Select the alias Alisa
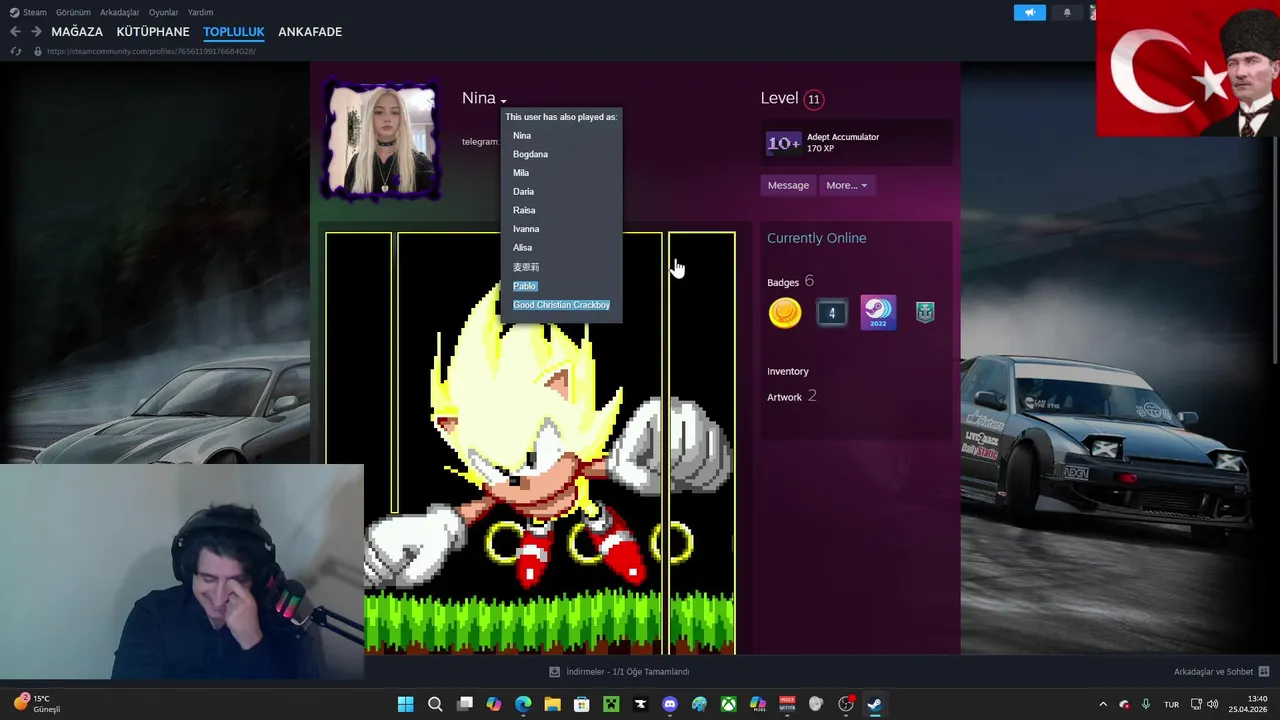 522,247
